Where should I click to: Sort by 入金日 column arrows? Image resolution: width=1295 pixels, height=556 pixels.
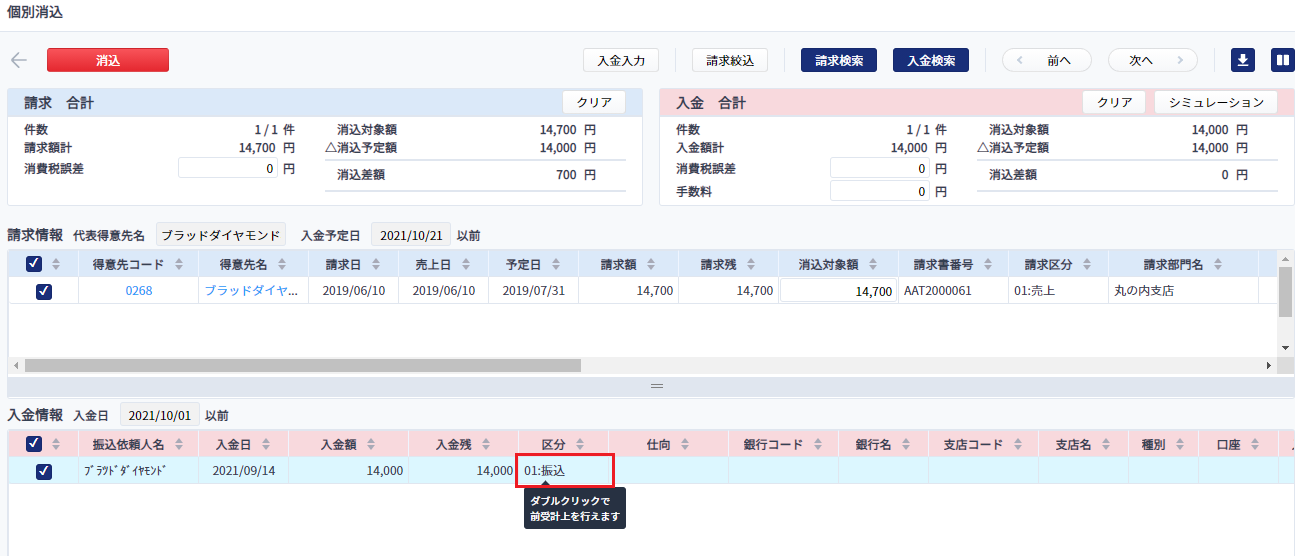pyautogui.click(x=266, y=444)
